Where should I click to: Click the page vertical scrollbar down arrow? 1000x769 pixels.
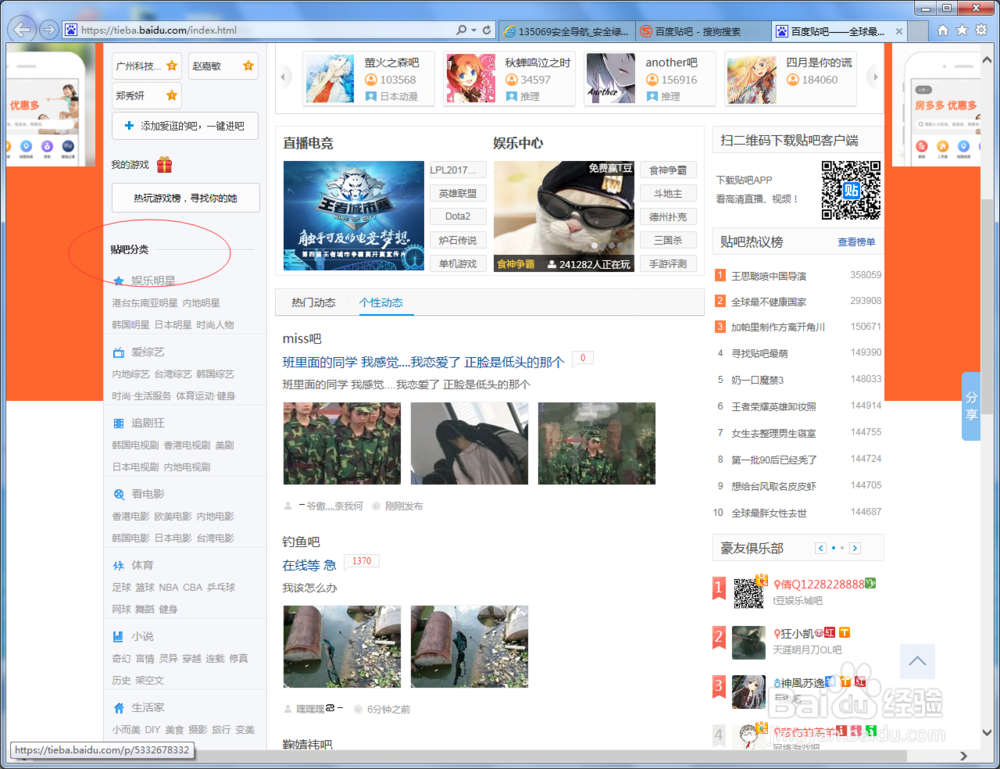tap(987, 732)
